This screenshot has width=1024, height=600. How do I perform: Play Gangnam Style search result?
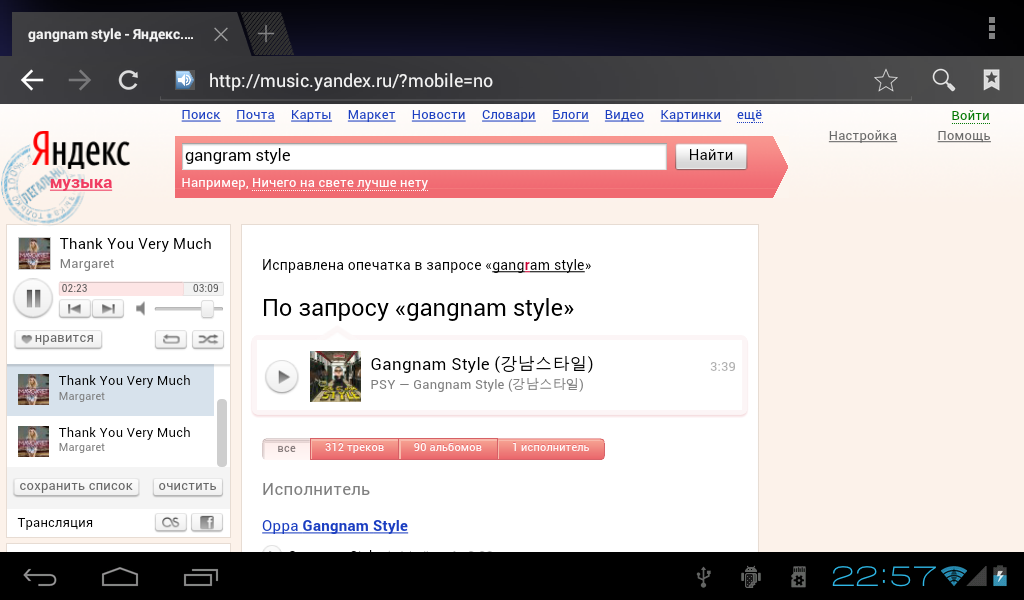[282, 377]
